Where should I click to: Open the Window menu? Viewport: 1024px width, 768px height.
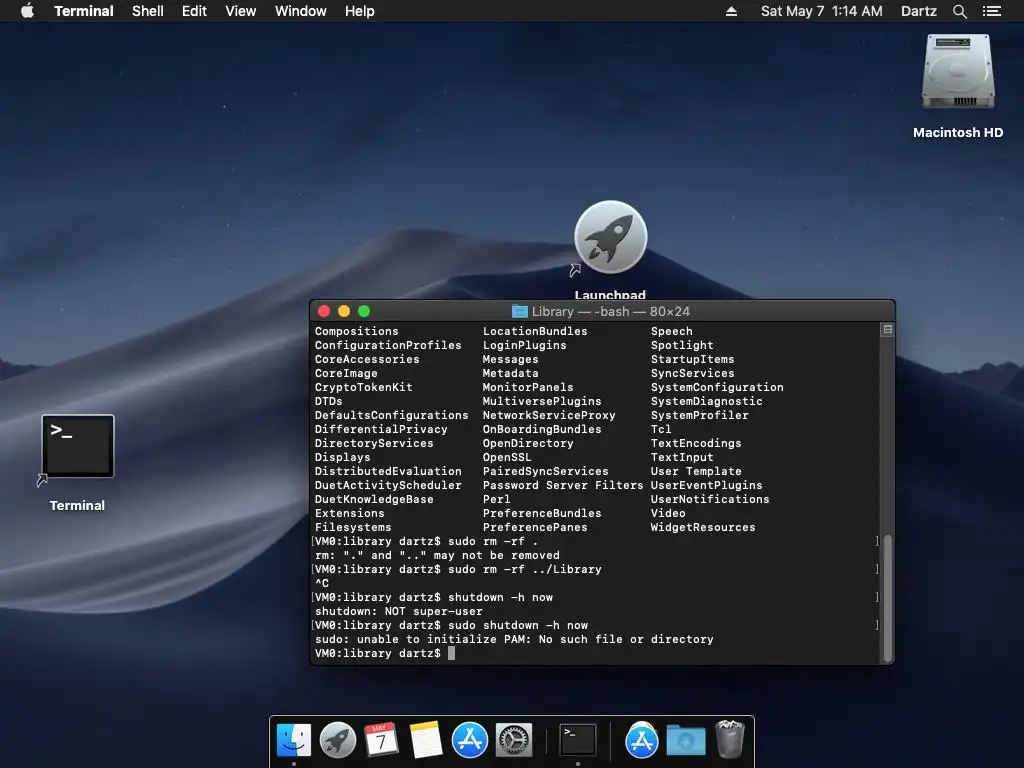pyautogui.click(x=300, y=11)
